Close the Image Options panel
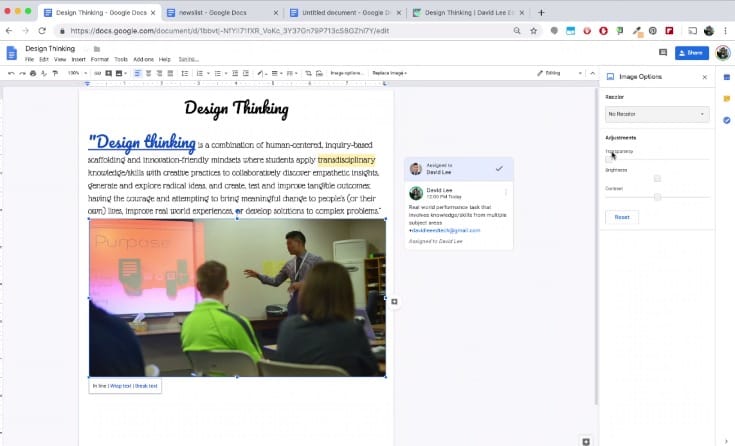The width and height of the screenshot is (735, 446). 704,77
